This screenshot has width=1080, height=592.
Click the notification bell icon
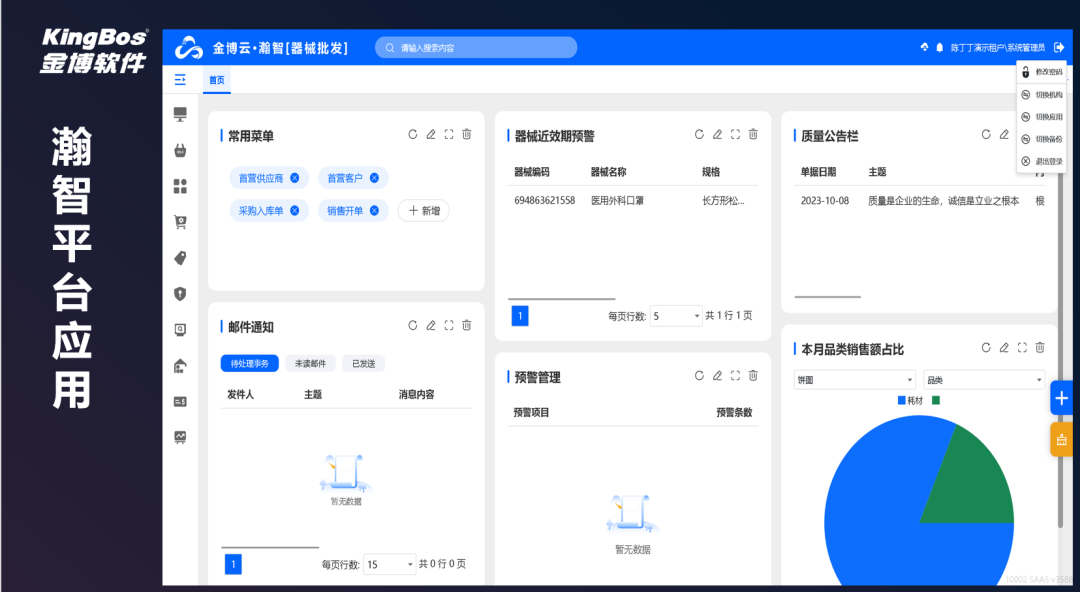pos(940,48)
